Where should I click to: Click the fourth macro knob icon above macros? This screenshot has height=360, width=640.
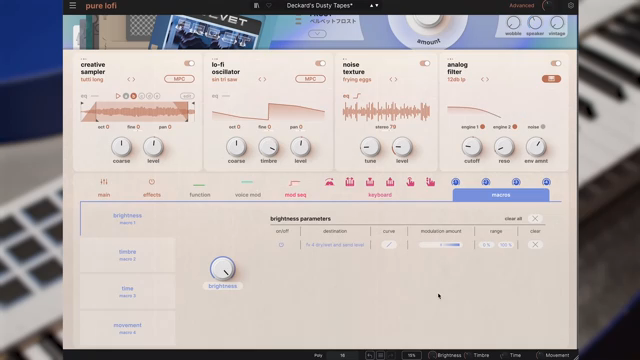point(546,182)
